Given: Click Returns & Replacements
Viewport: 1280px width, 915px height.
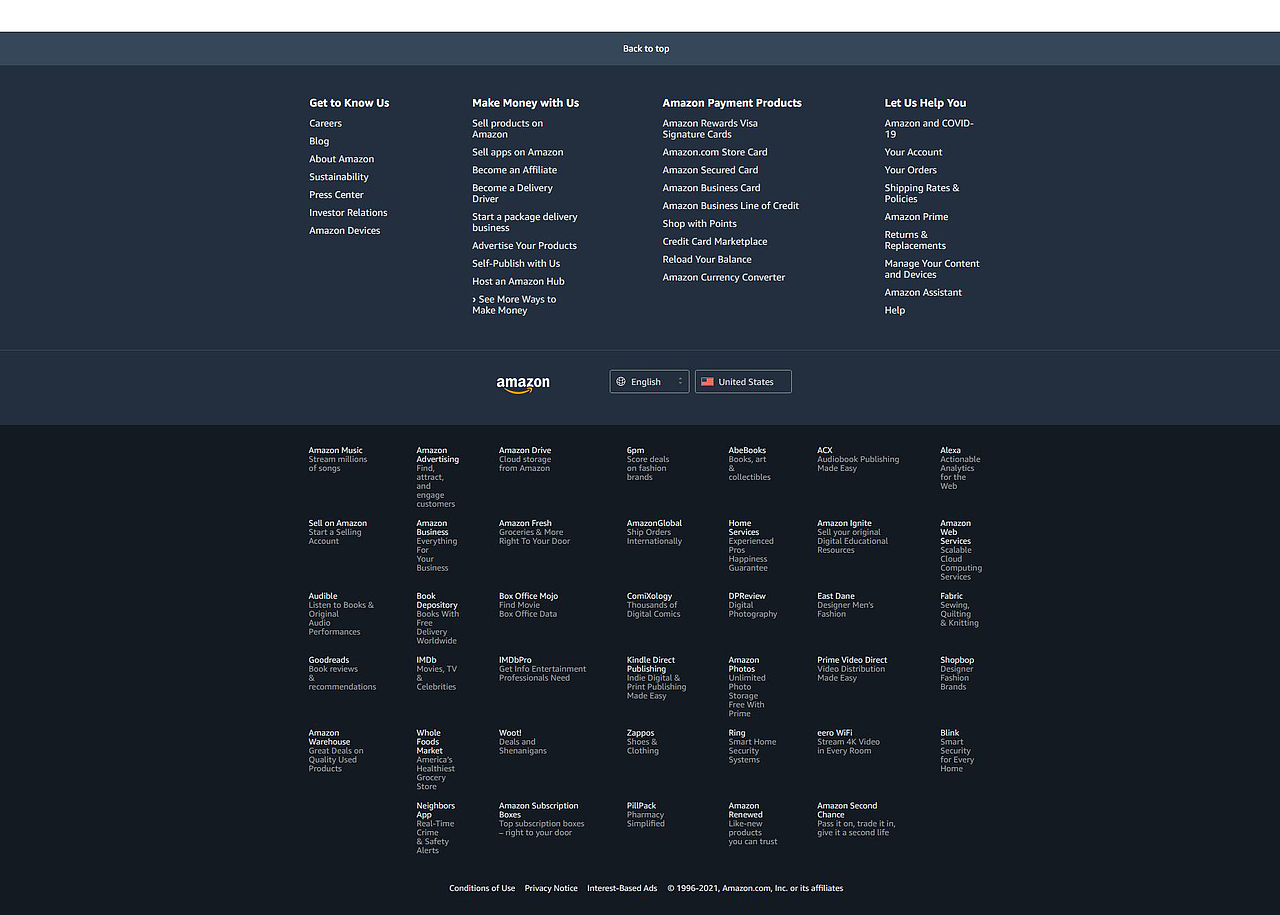Looking at the screenshot, I should tap(915, 241).
